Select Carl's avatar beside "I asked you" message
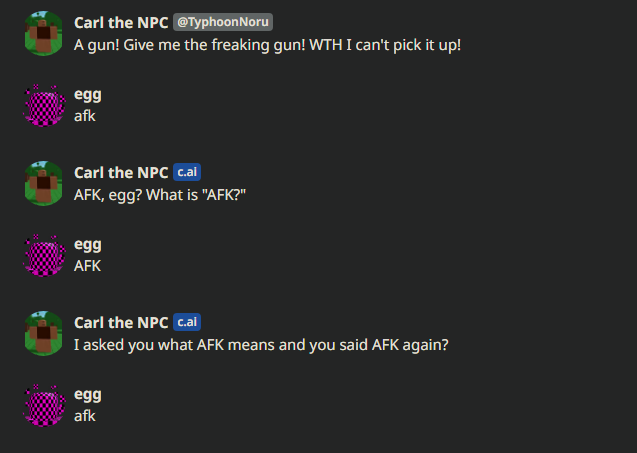The height and width of the screenshot is (453, 637). [x=43, y=333]
